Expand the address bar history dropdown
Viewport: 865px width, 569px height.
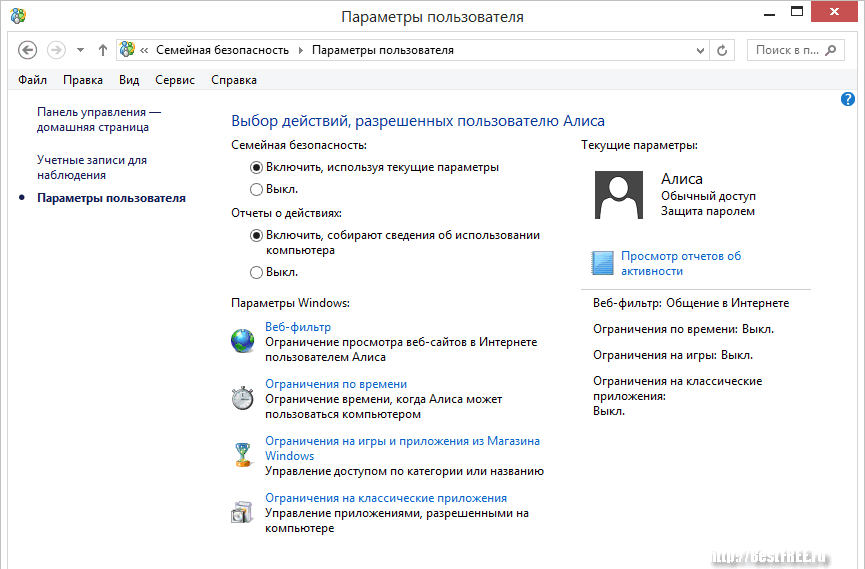tap(700, 51)
